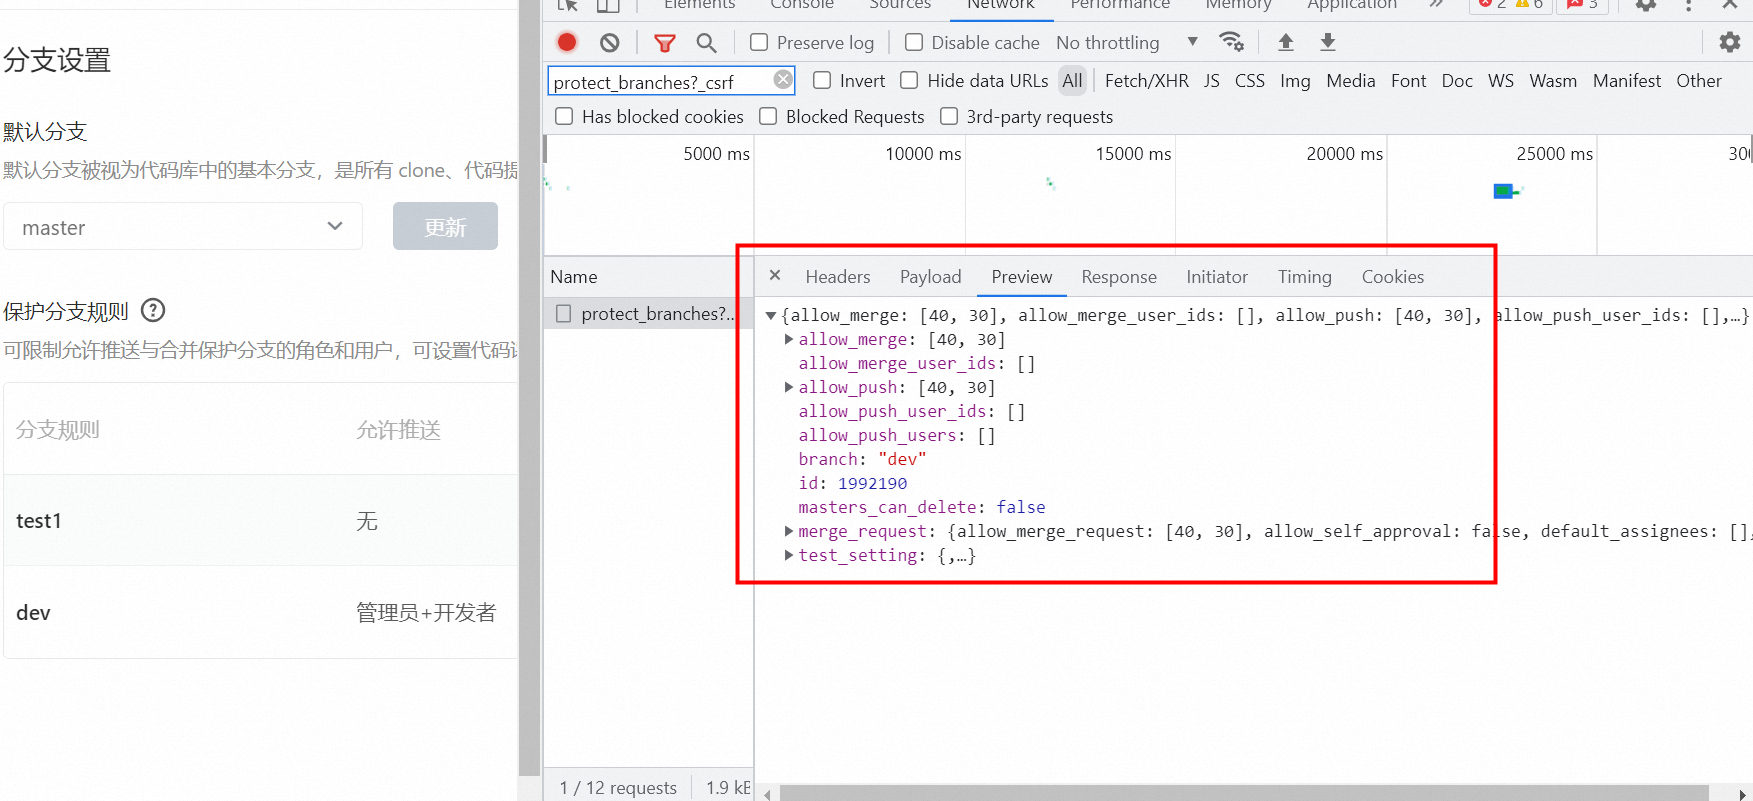1753x801 pixels.
Task: Clear the filter text field
Action: pyautogui.click(x=783, y=79)
